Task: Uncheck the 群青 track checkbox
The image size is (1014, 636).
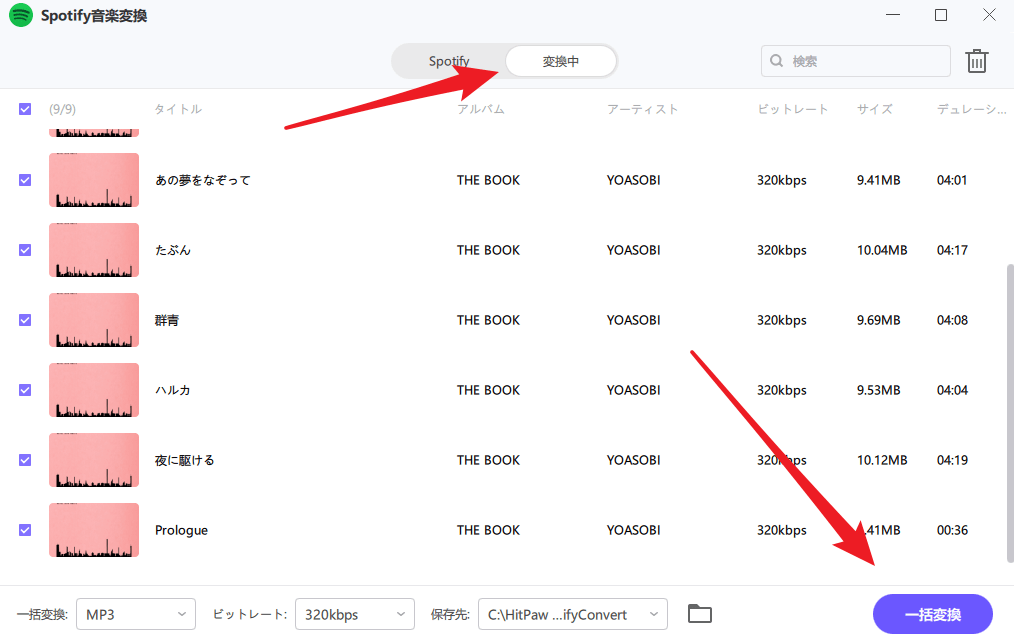Action: [x=25, y=320]
